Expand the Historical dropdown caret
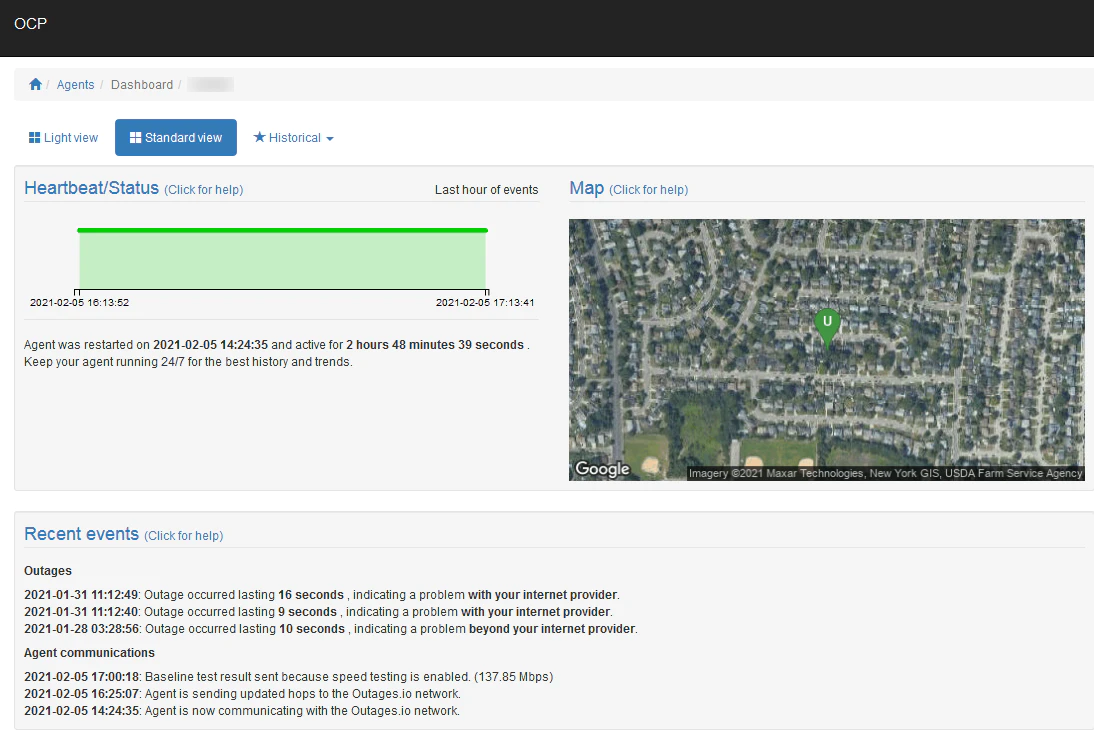The height and width of the screenshot is (735, 1094). [x=330, y=138]
